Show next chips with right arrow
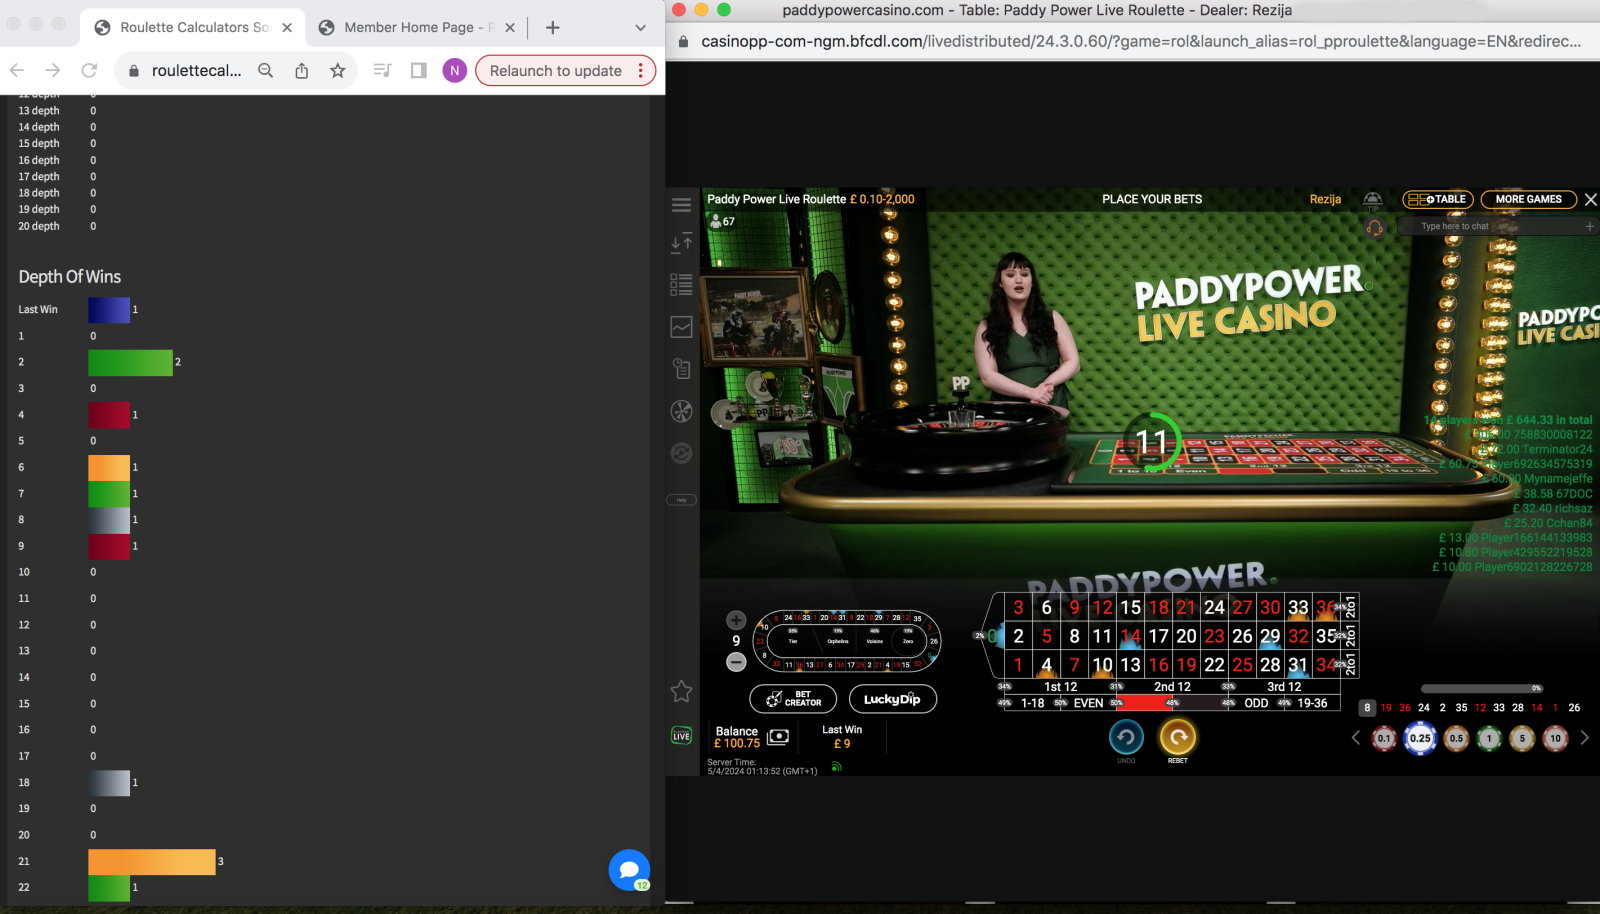The width and height of the screenshot is (1600, 914). pyautogui.click(x=1584, y=738)
